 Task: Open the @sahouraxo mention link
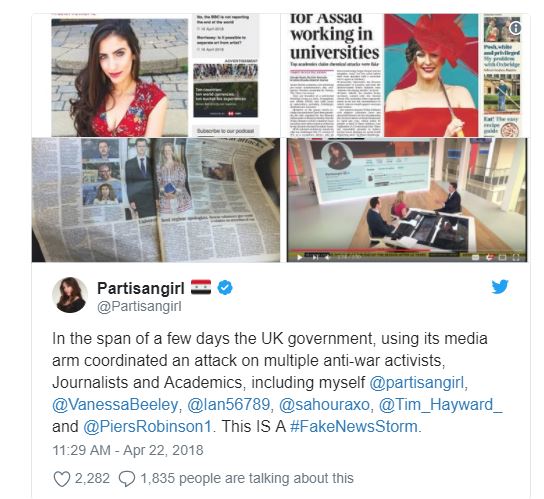point(324,405)
